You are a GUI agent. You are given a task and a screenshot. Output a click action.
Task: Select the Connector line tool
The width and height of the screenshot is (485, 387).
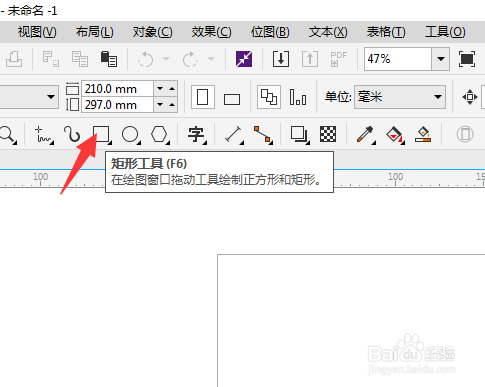pos(263,135)
